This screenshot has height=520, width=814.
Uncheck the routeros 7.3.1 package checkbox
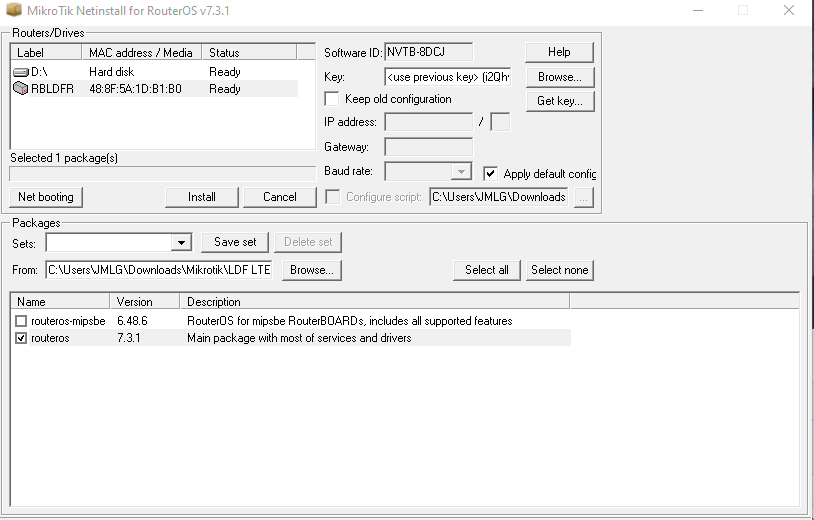[21, 338]
